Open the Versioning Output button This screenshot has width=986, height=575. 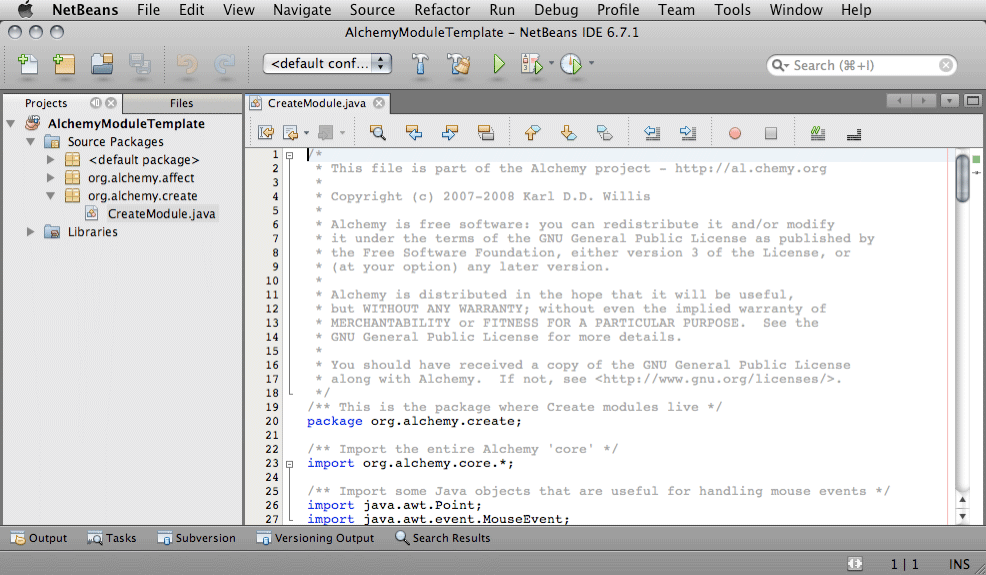coord(316,539)
